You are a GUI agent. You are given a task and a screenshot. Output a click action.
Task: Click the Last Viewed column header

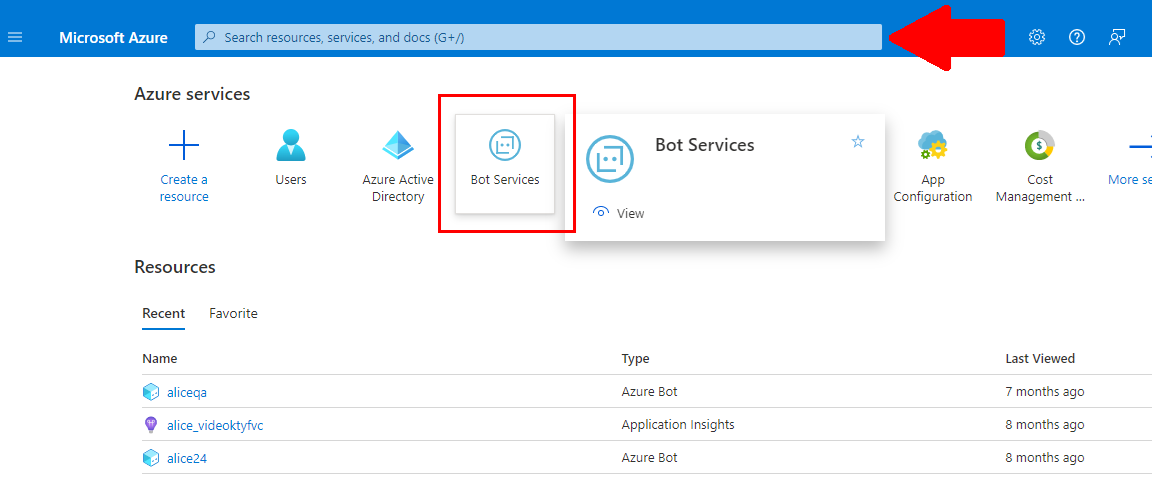1040,359
